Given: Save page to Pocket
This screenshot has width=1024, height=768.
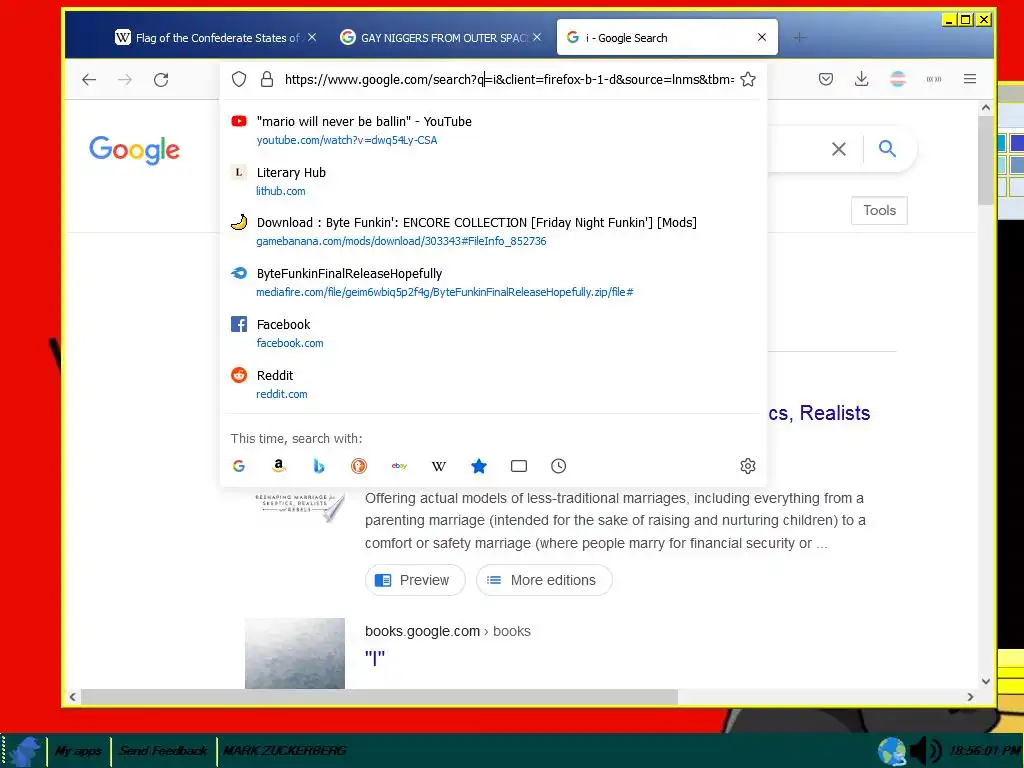Looking at the screenshot, I should 826,80.
